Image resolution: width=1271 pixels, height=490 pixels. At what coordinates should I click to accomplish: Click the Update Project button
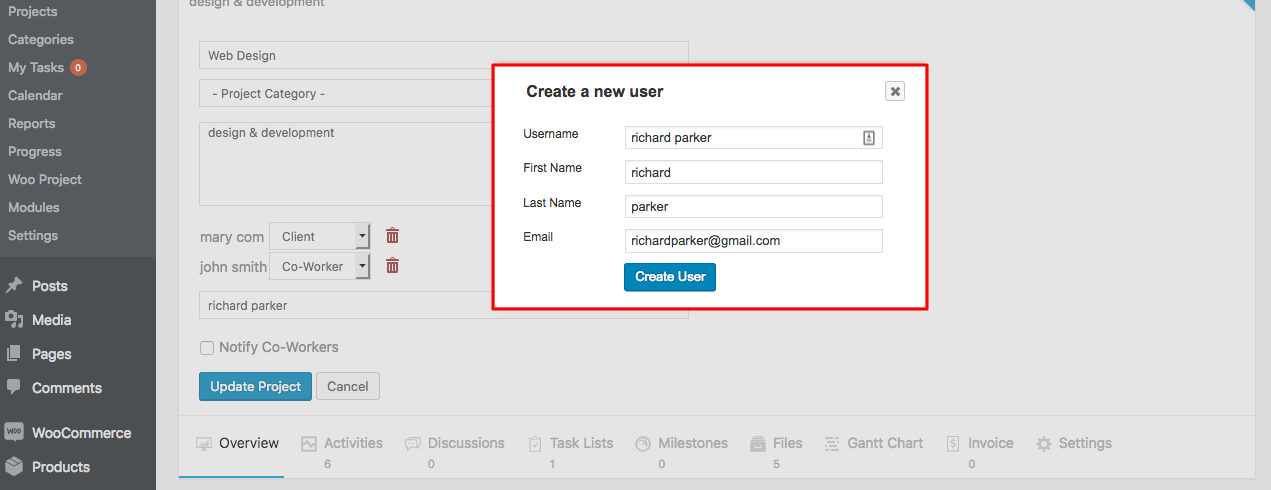click(x=255, y=386)
